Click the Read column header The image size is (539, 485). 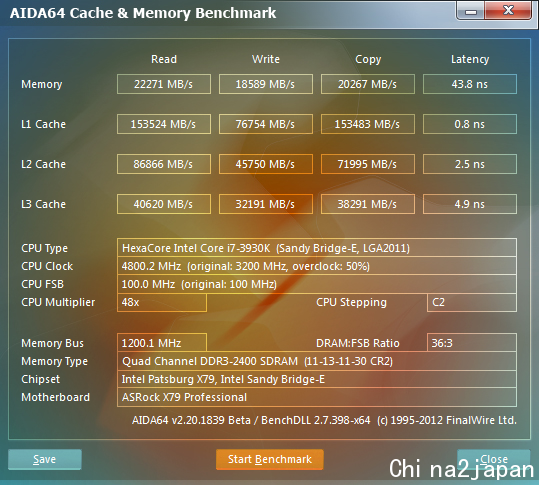[x=164, y=59]
